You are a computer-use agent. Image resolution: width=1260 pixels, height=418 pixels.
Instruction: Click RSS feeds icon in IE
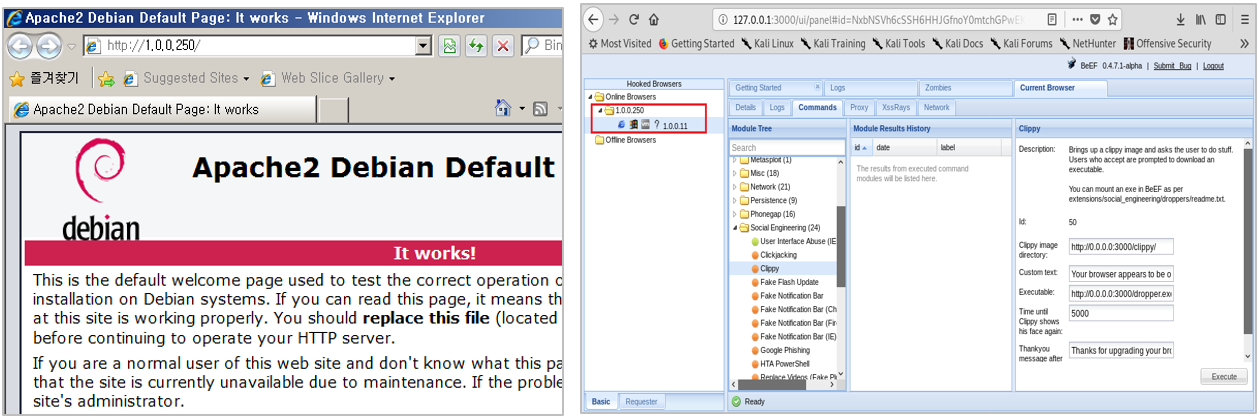pyautogui.click(x=540, y=108)
